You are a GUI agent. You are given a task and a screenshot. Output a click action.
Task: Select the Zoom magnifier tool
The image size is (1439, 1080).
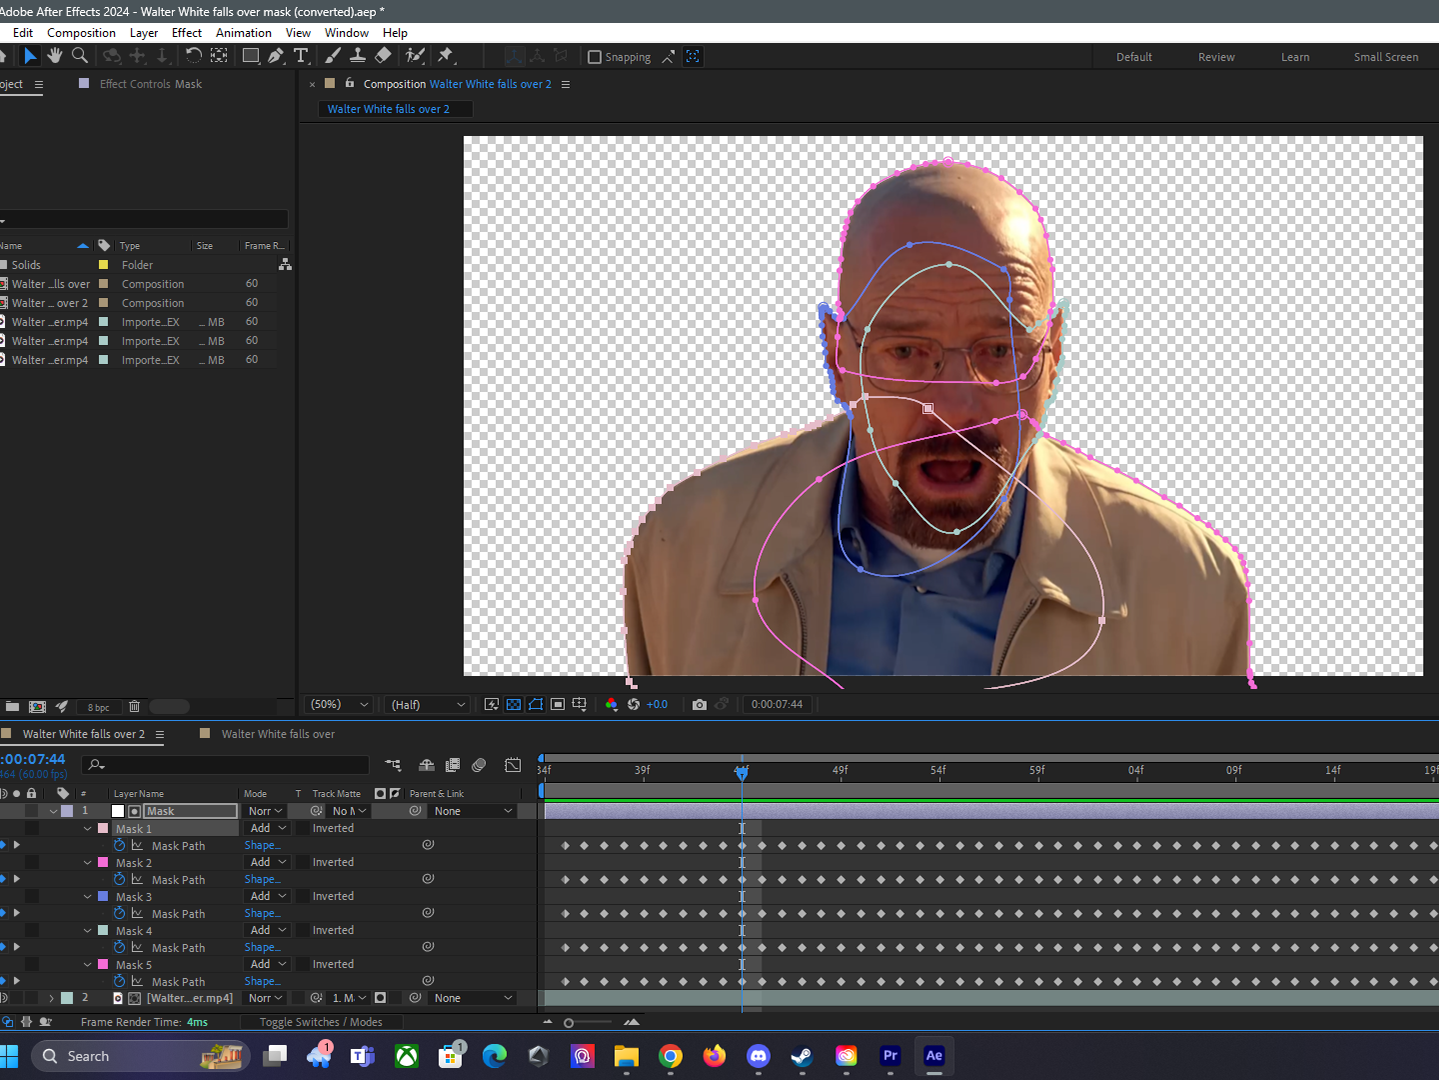point(80,56)
